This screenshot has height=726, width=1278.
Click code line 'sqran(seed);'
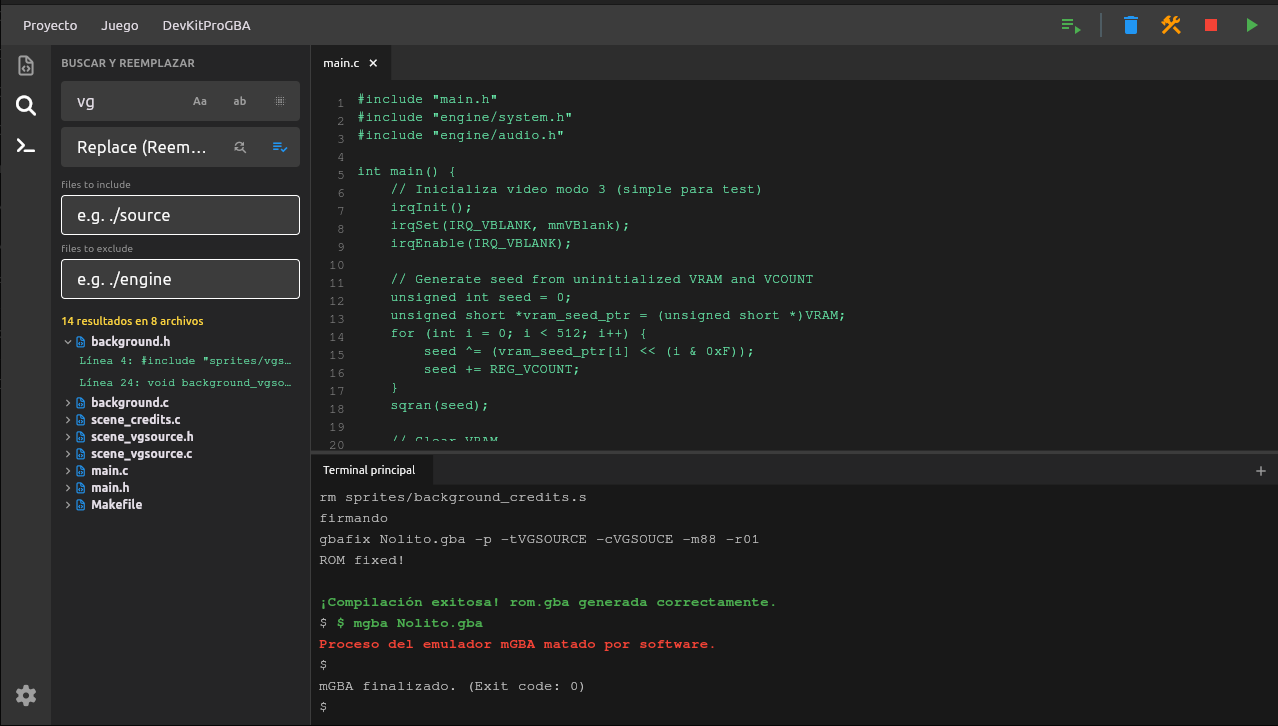click(439, 405)
